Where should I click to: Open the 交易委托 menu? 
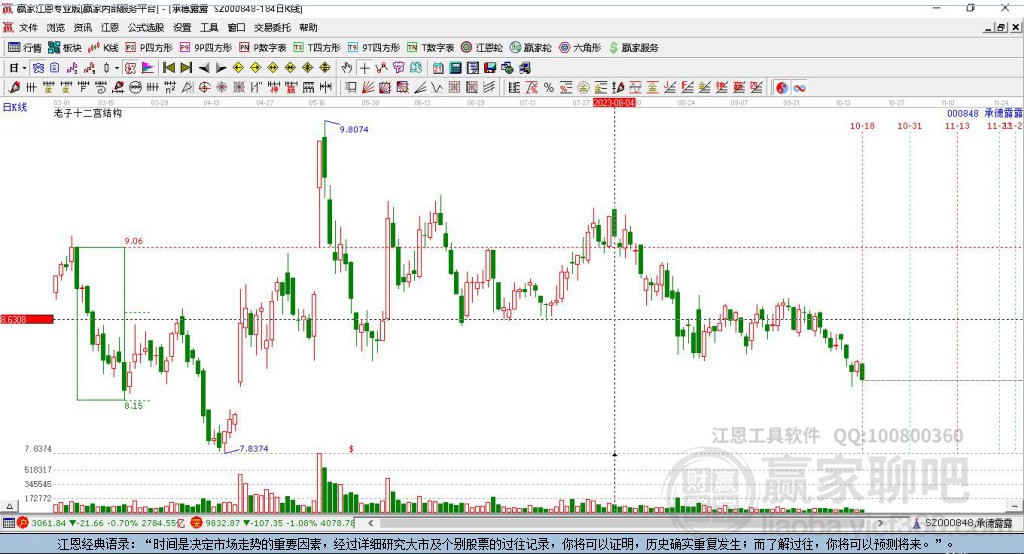[x=272, y=27]
